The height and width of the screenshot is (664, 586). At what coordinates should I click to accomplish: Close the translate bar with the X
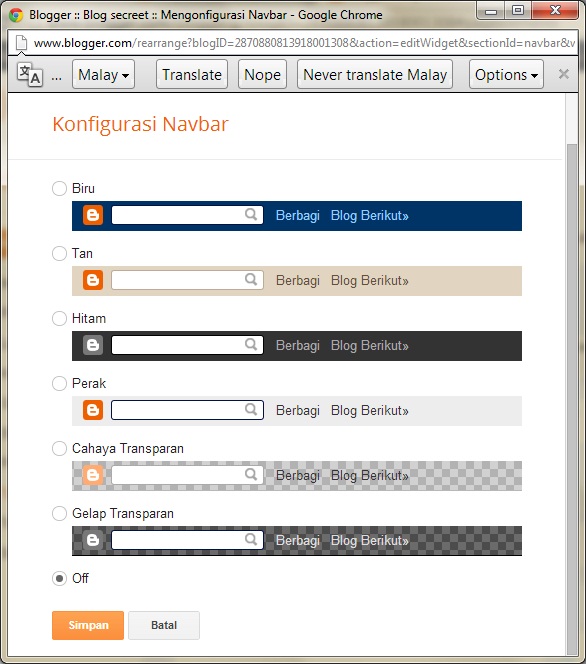click(x=564, y=74)
